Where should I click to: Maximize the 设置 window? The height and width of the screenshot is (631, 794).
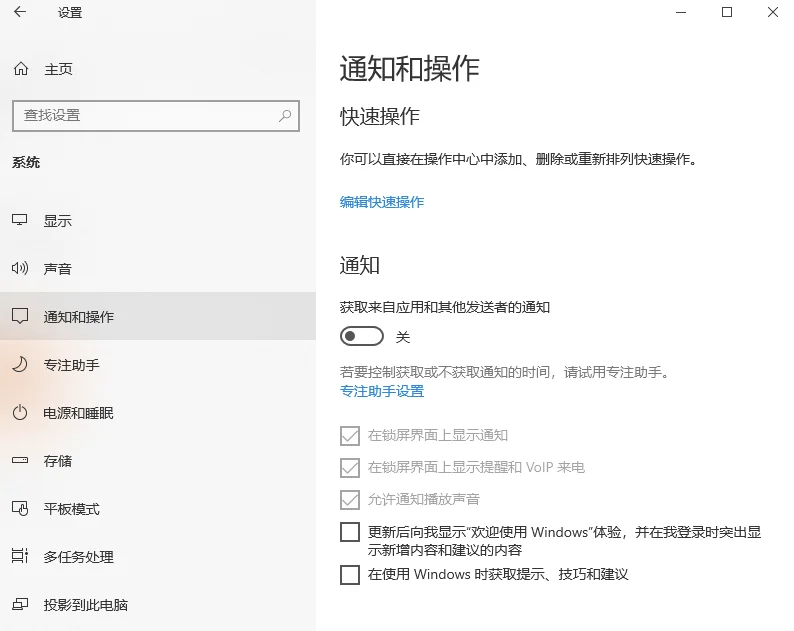727,12
